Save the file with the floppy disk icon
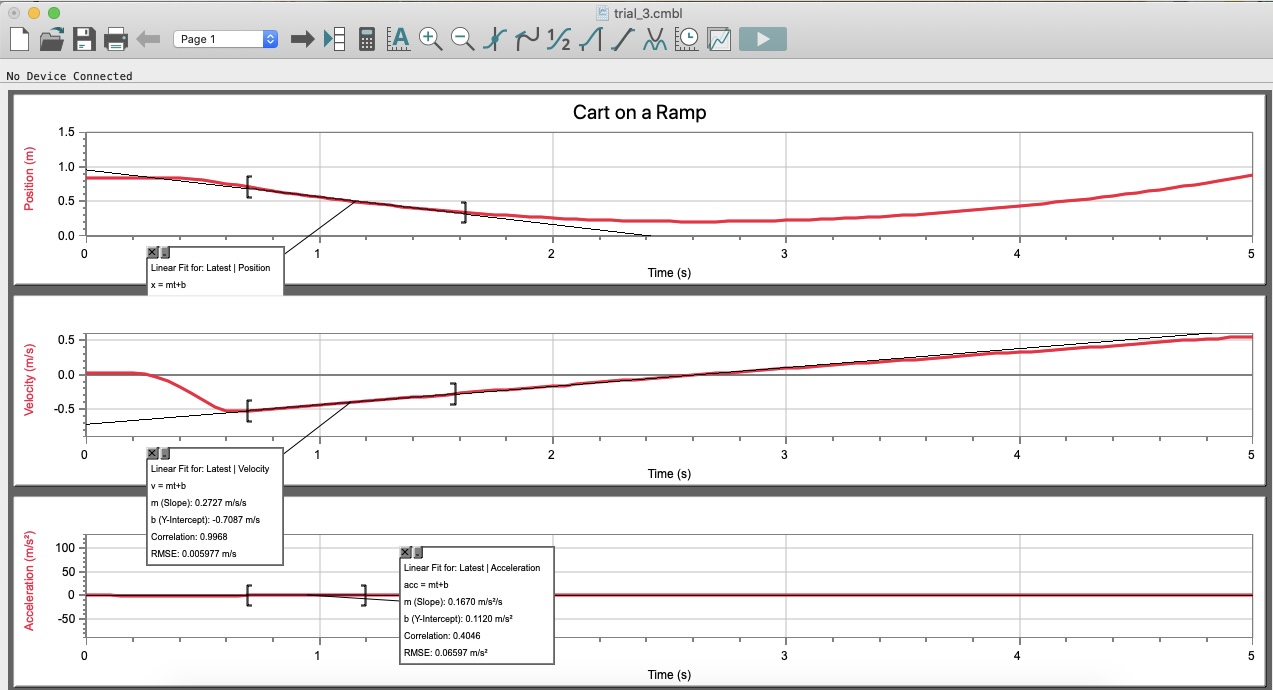Viewport: 1273px width, 690px height. [83, 39]
